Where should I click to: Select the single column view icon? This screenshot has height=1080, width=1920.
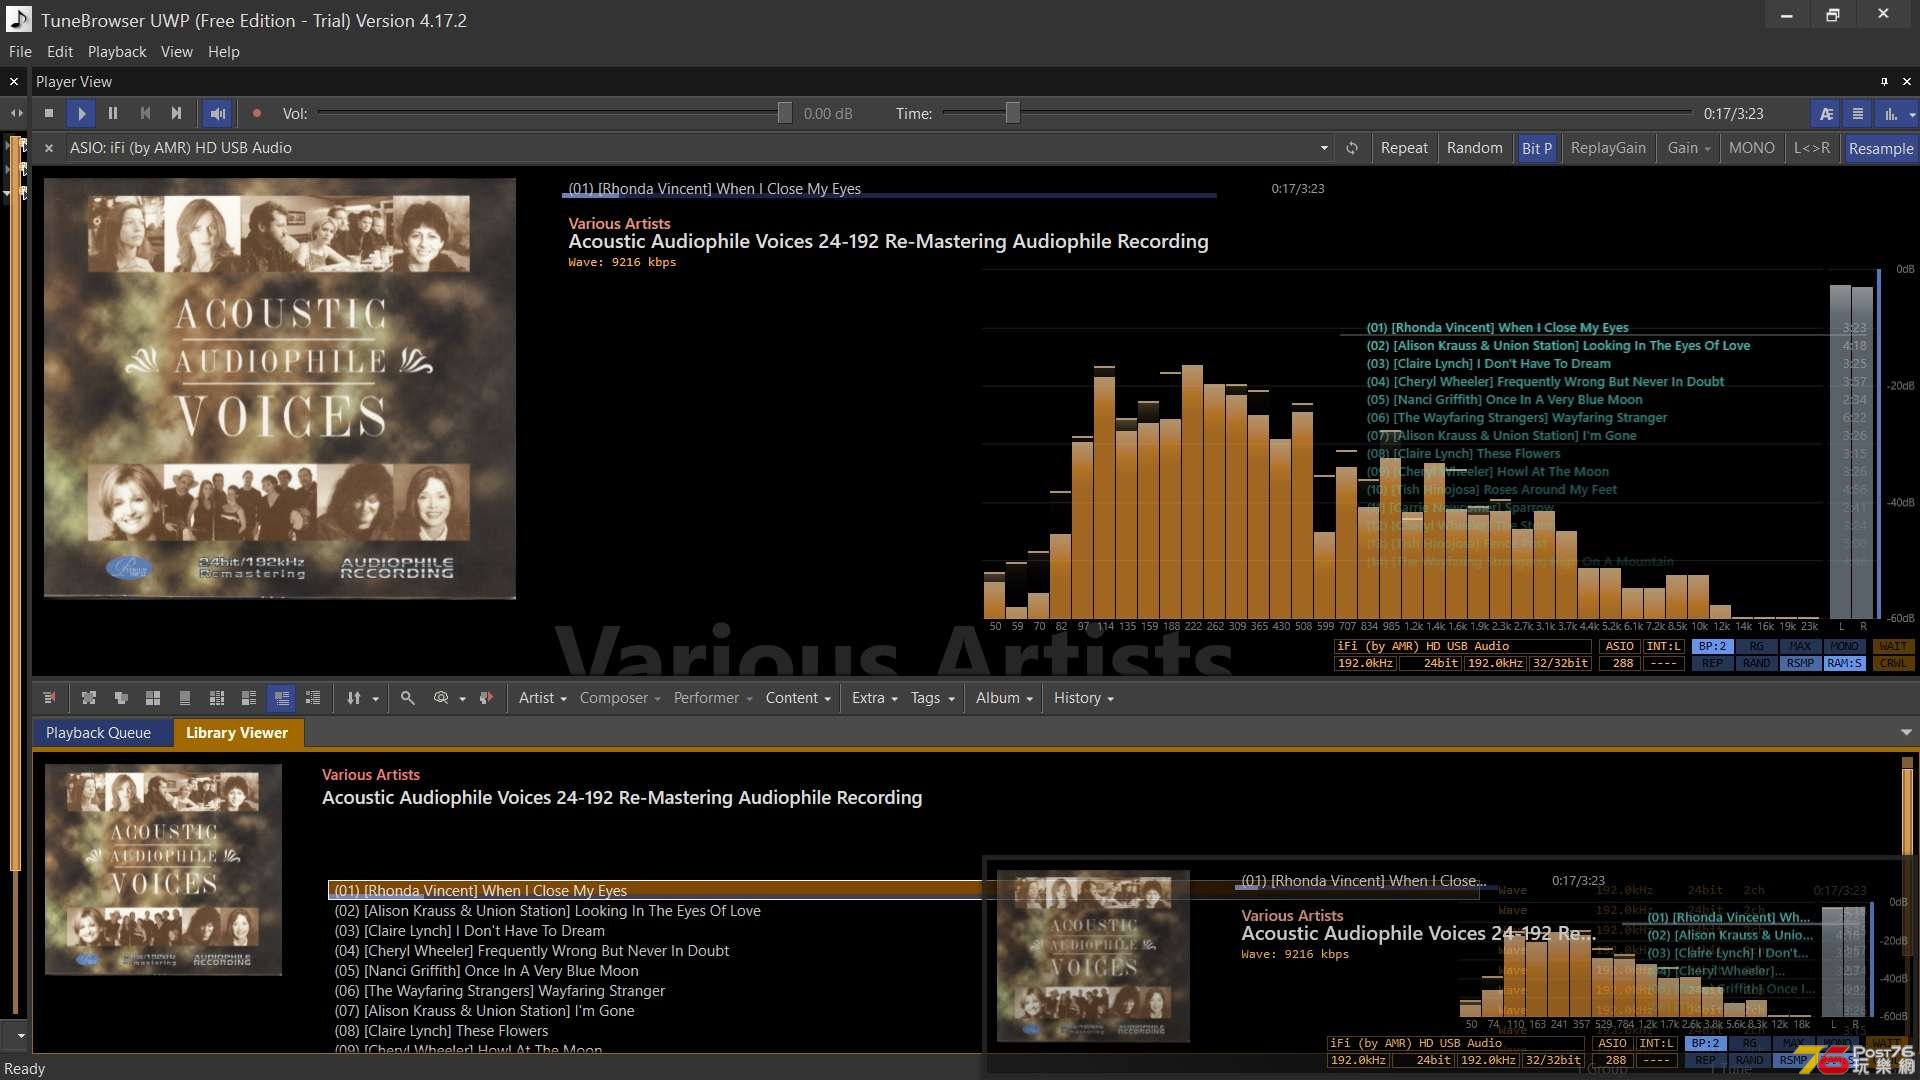point(185,698)
